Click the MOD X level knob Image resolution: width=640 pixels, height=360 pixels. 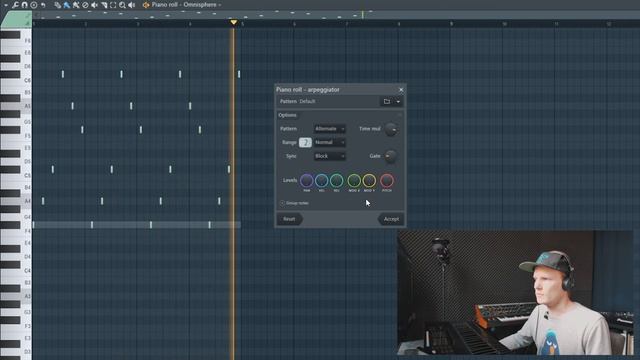(354, 180)
